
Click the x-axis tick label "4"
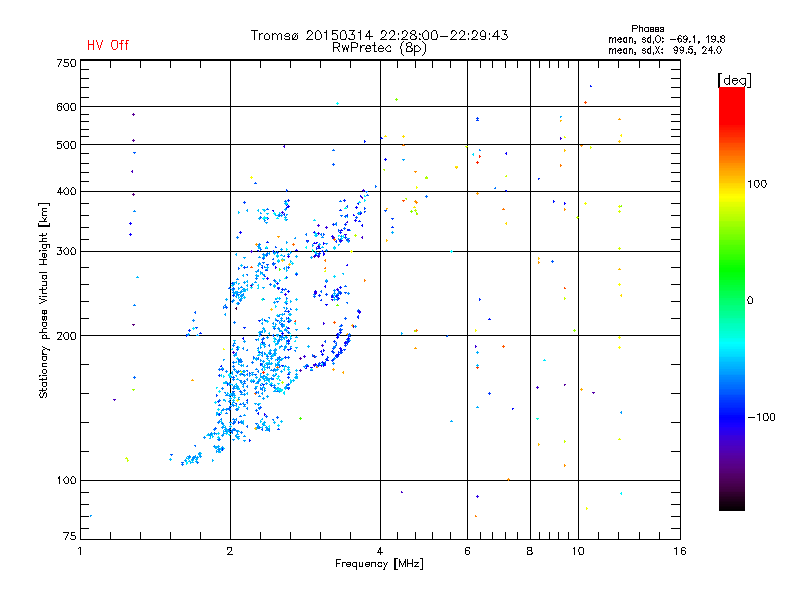pyautogui.click(x=380, y=551)
